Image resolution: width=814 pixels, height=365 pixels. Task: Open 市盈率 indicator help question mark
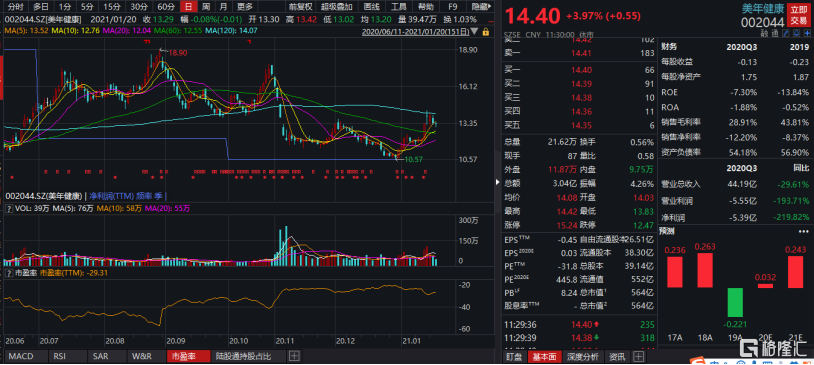click(x=8, y=273)
